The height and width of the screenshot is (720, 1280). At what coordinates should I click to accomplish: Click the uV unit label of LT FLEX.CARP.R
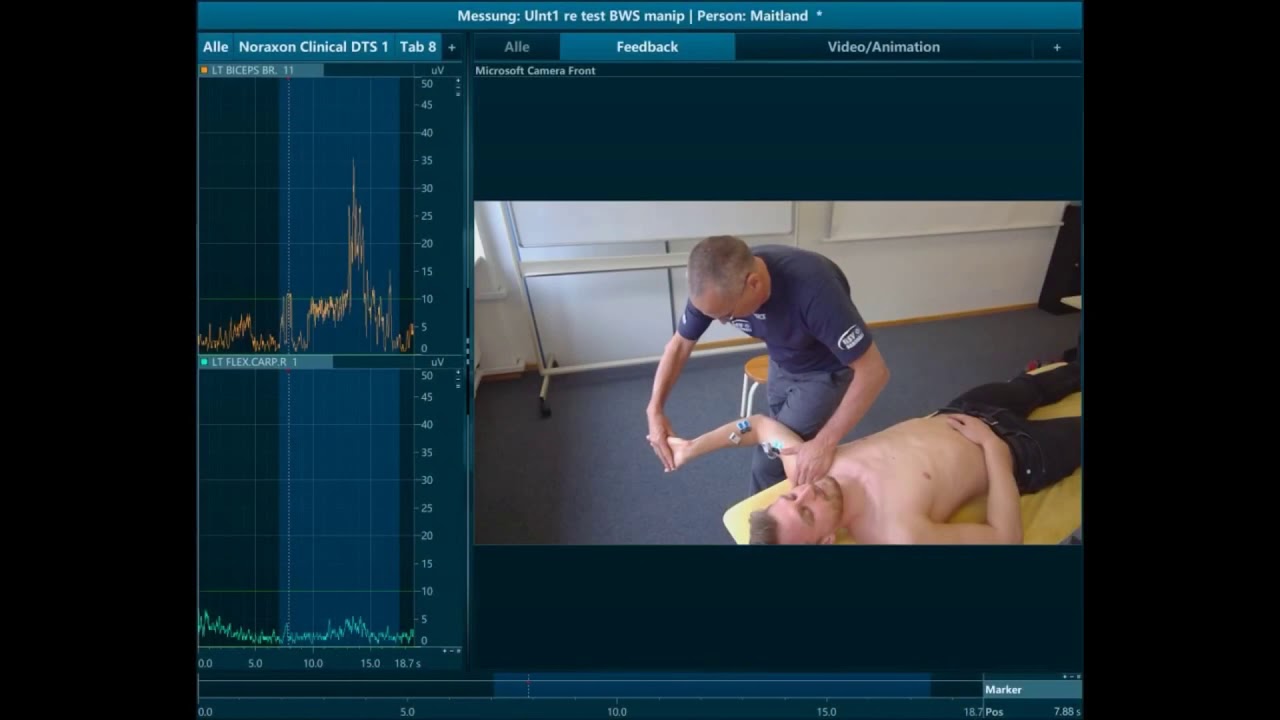coord(437,362)
